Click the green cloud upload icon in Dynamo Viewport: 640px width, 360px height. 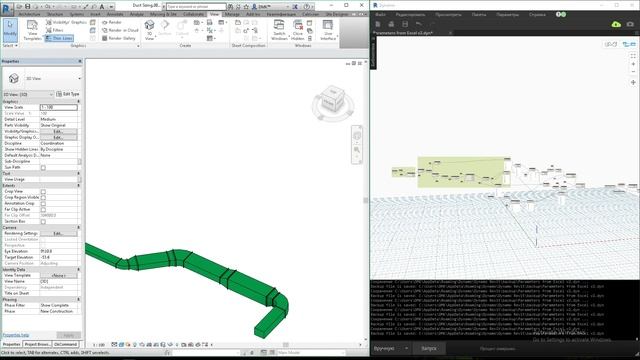point(616,24)
